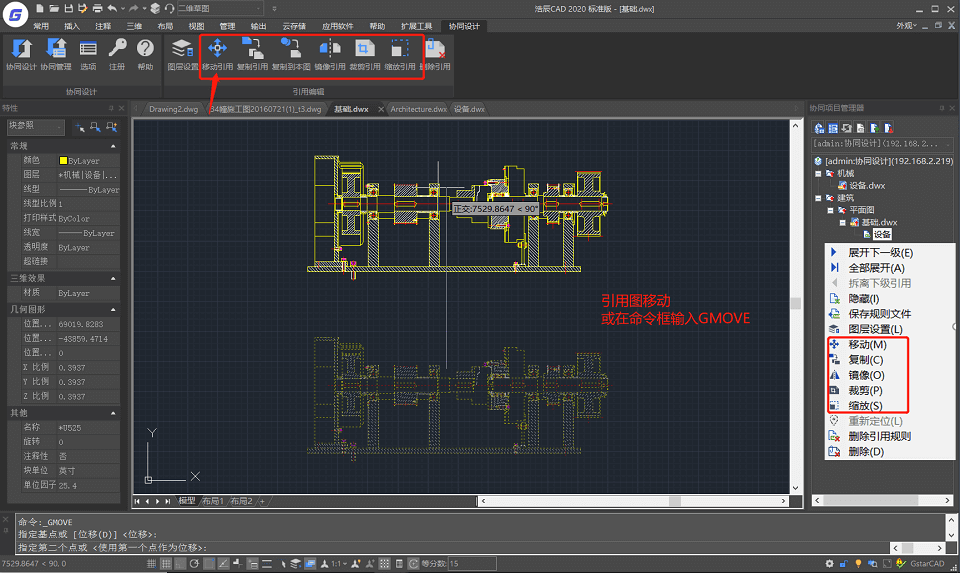Viewport: 960px width, 573px height.
Task: Click the Save icon in quick access toolbar
Action: (69, 9)
